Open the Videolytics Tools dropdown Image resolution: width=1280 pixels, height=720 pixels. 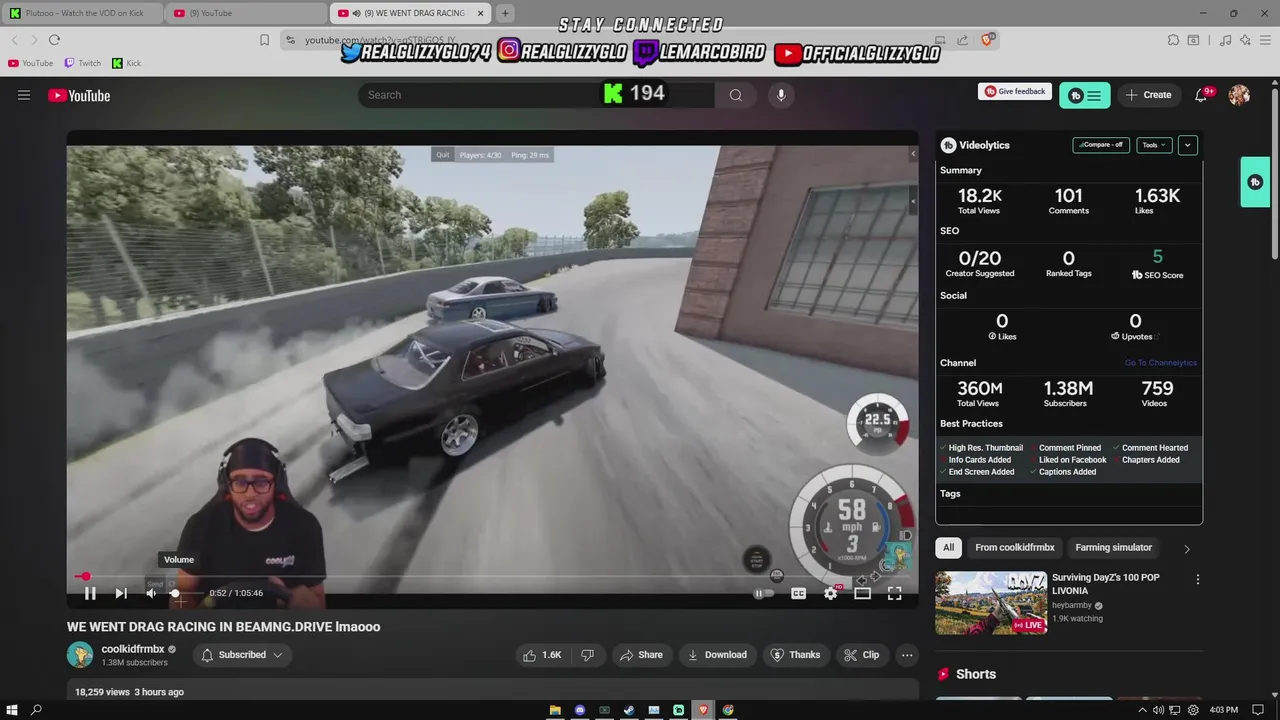[x=1154, y=145]
